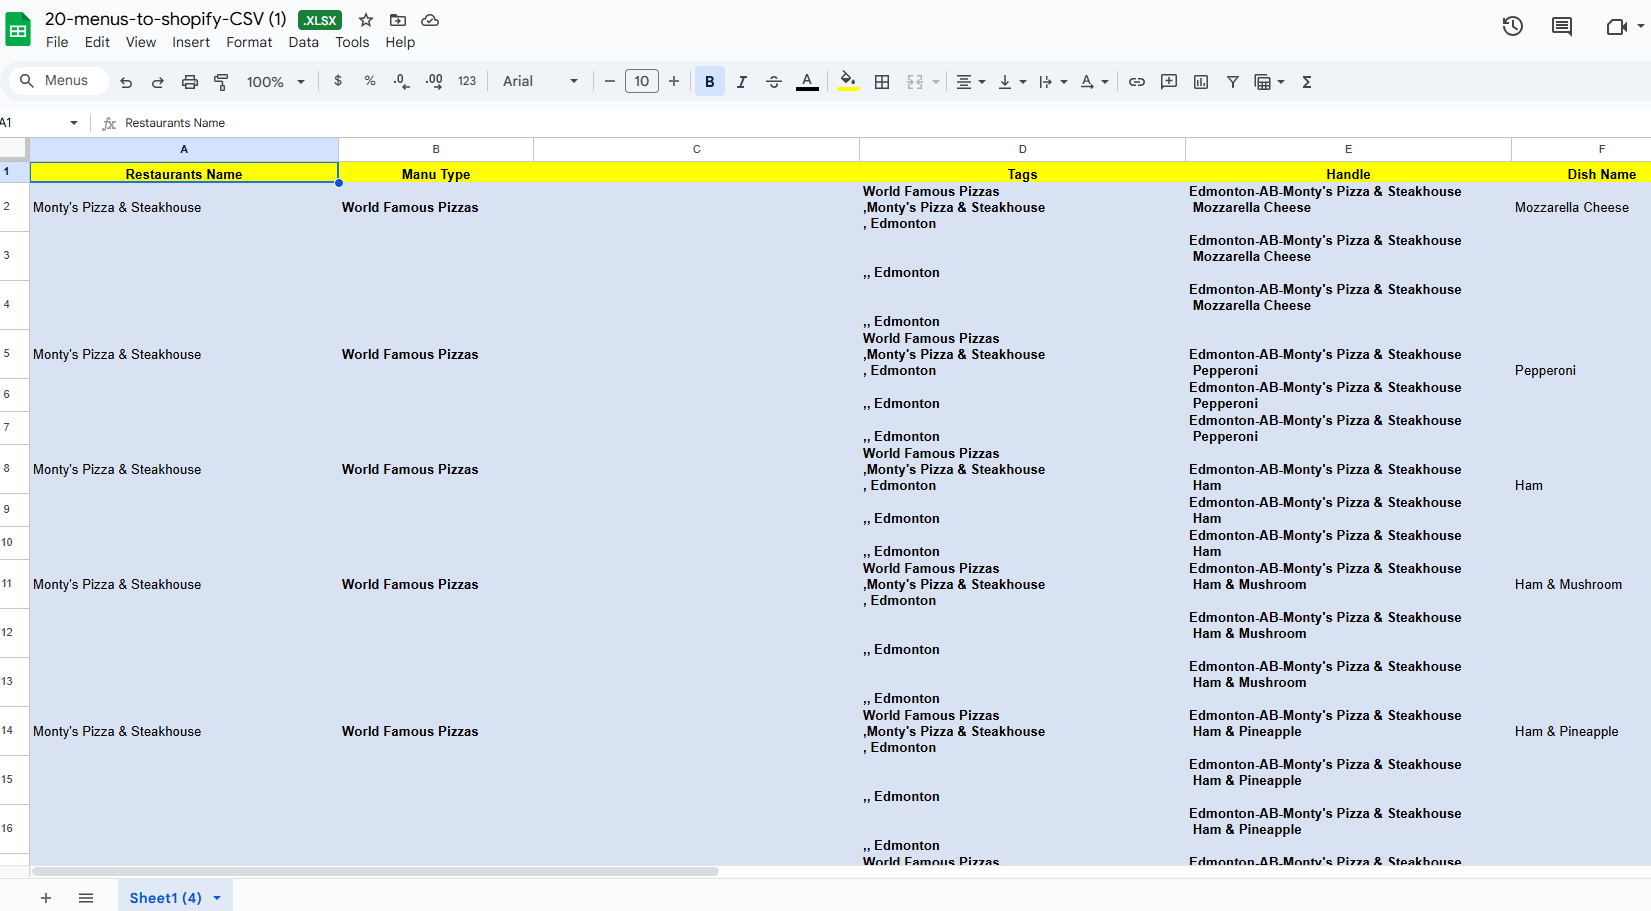Select the Paint format tool
The image size is (1651, 911).
(x=221, y=82)
